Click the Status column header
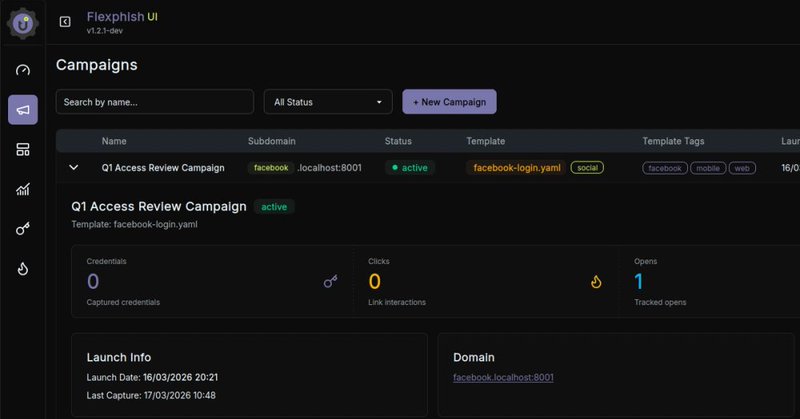Viewport: 800px width, 419px height. click(x=398, y=141)
